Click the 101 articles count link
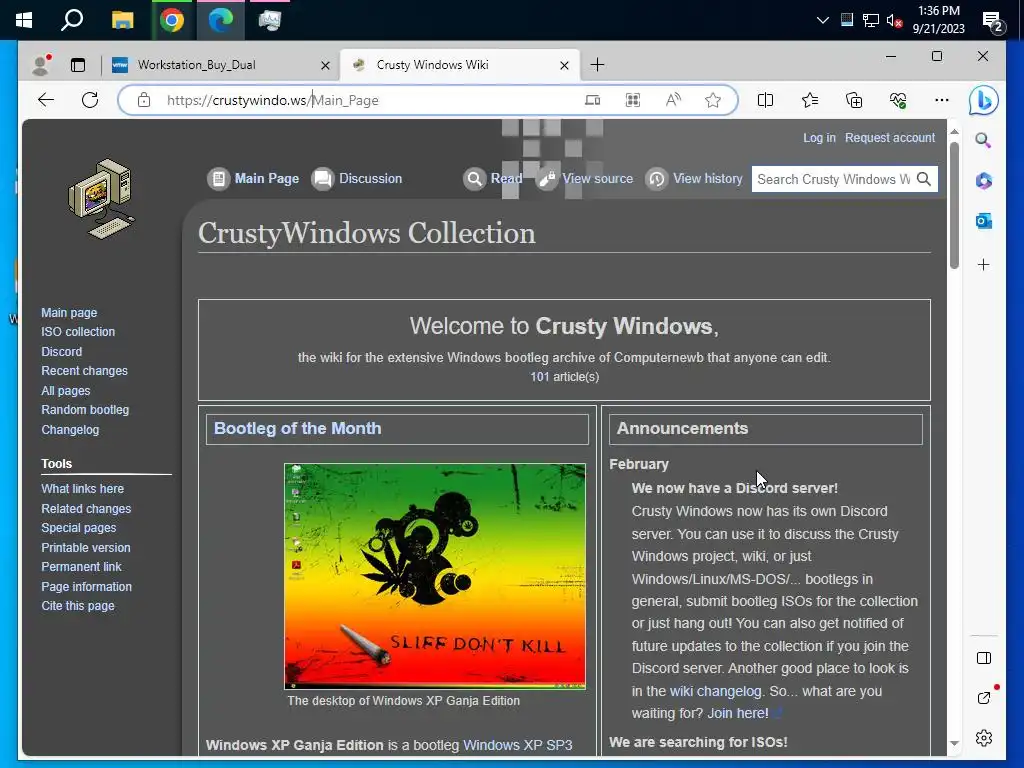The width and height of the screenshot is (1024, 768). tap(539, 377)
